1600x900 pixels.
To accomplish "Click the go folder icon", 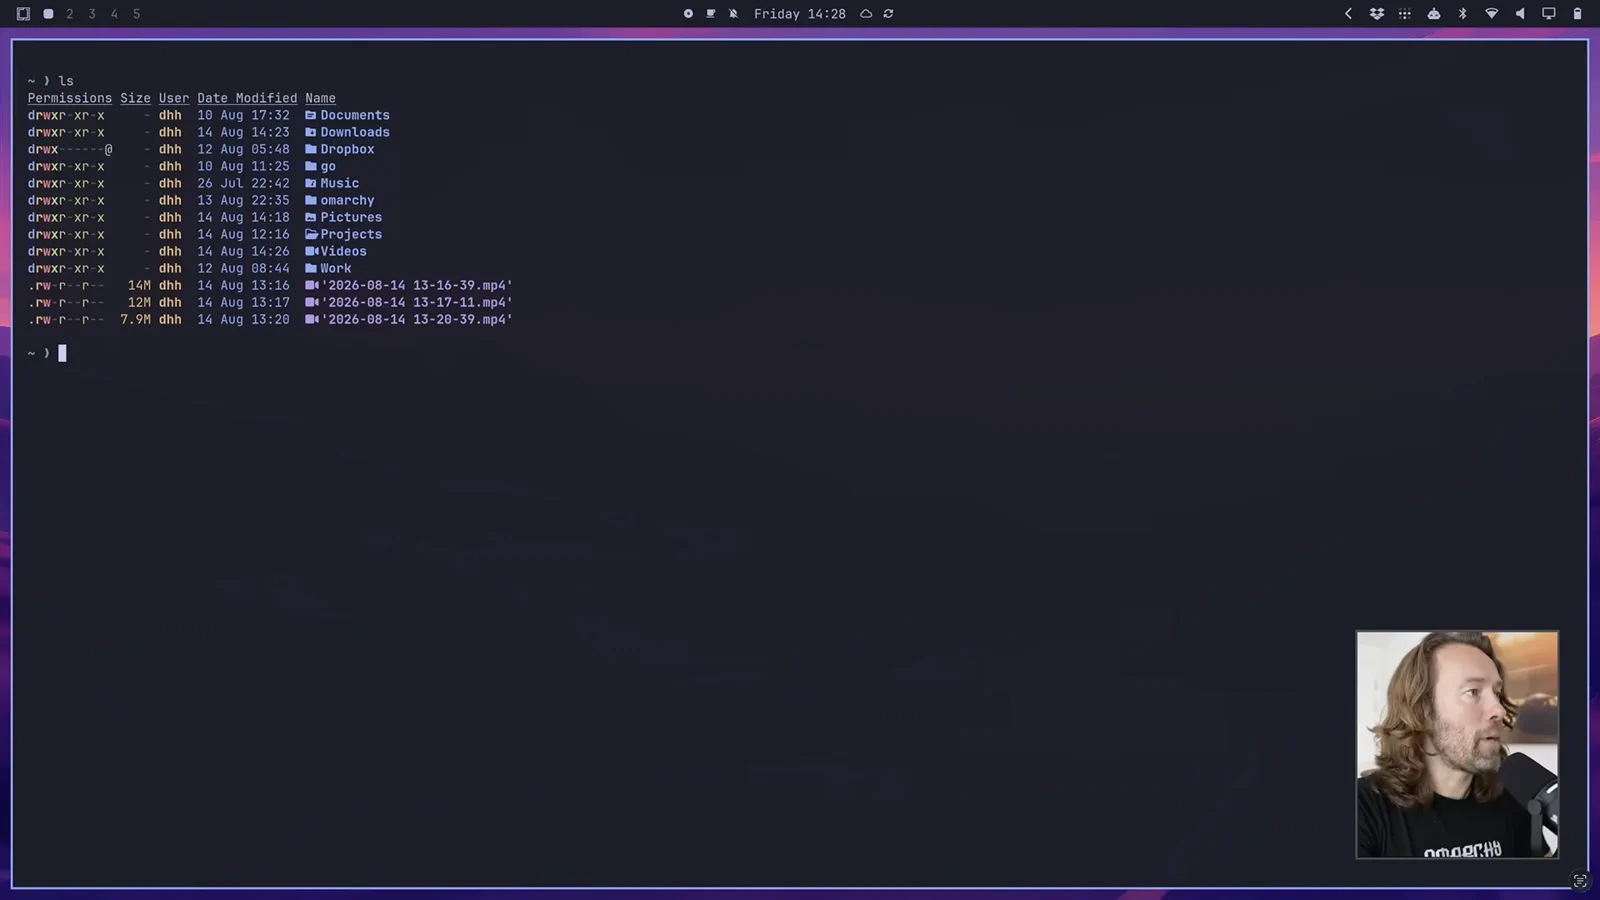I will (311, 166).
